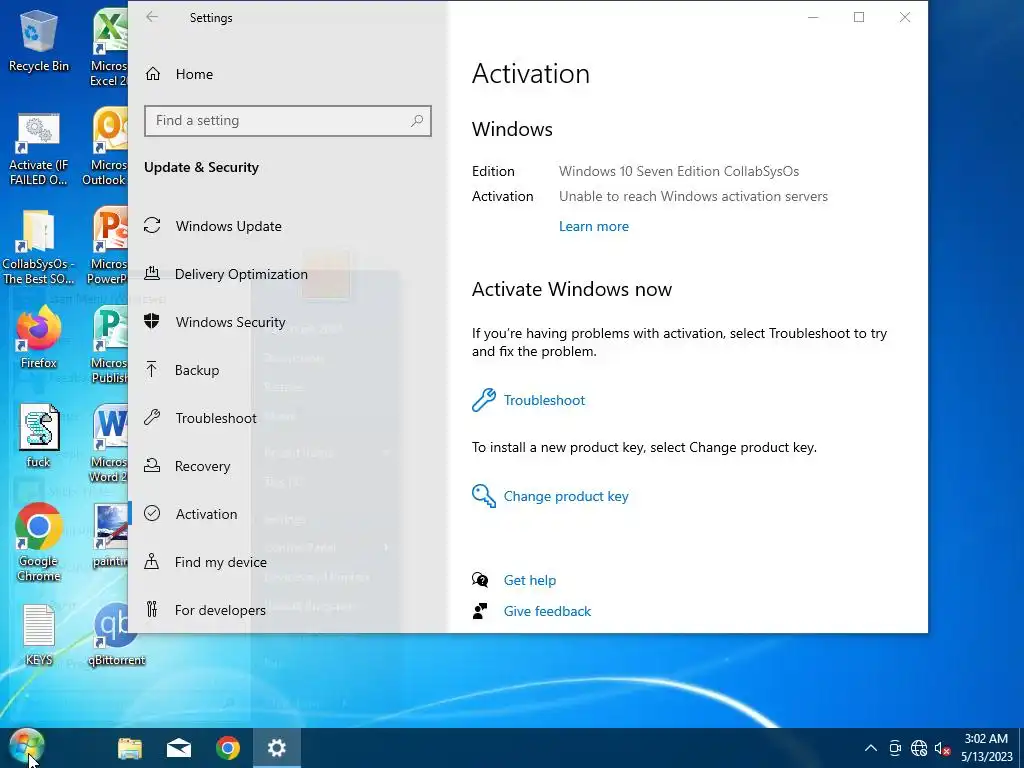Open Chrome from the taskbar
The image size is (1024, 768).
228,748
